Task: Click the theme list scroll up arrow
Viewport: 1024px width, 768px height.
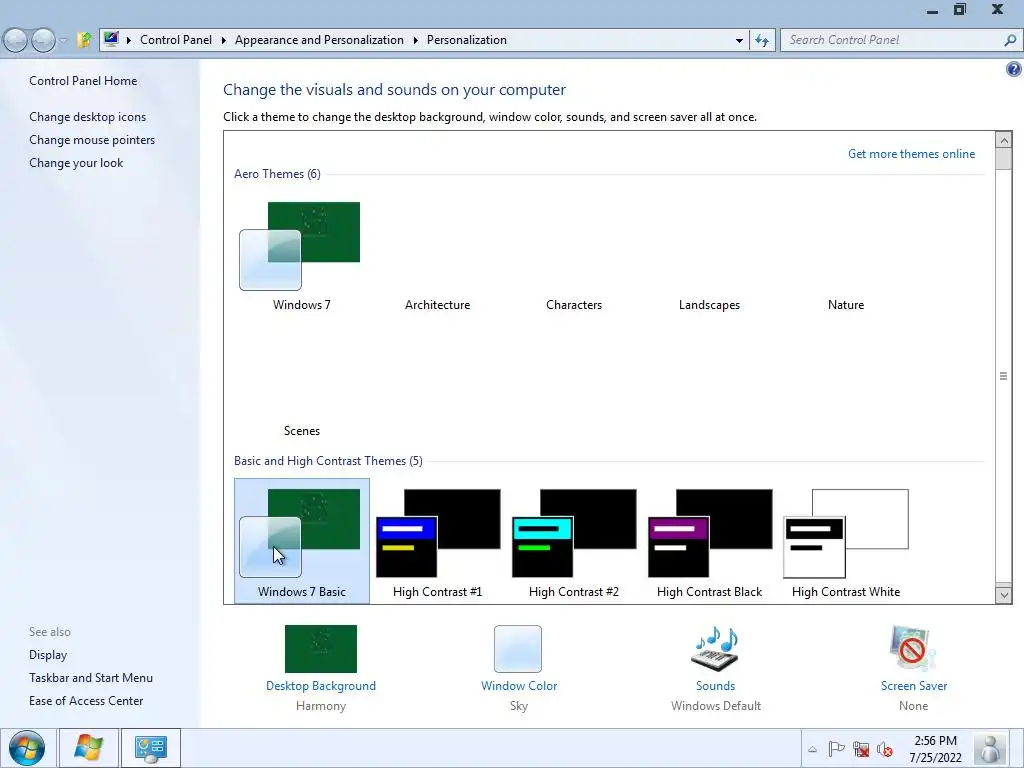Action: click(x=1004, y=140)
